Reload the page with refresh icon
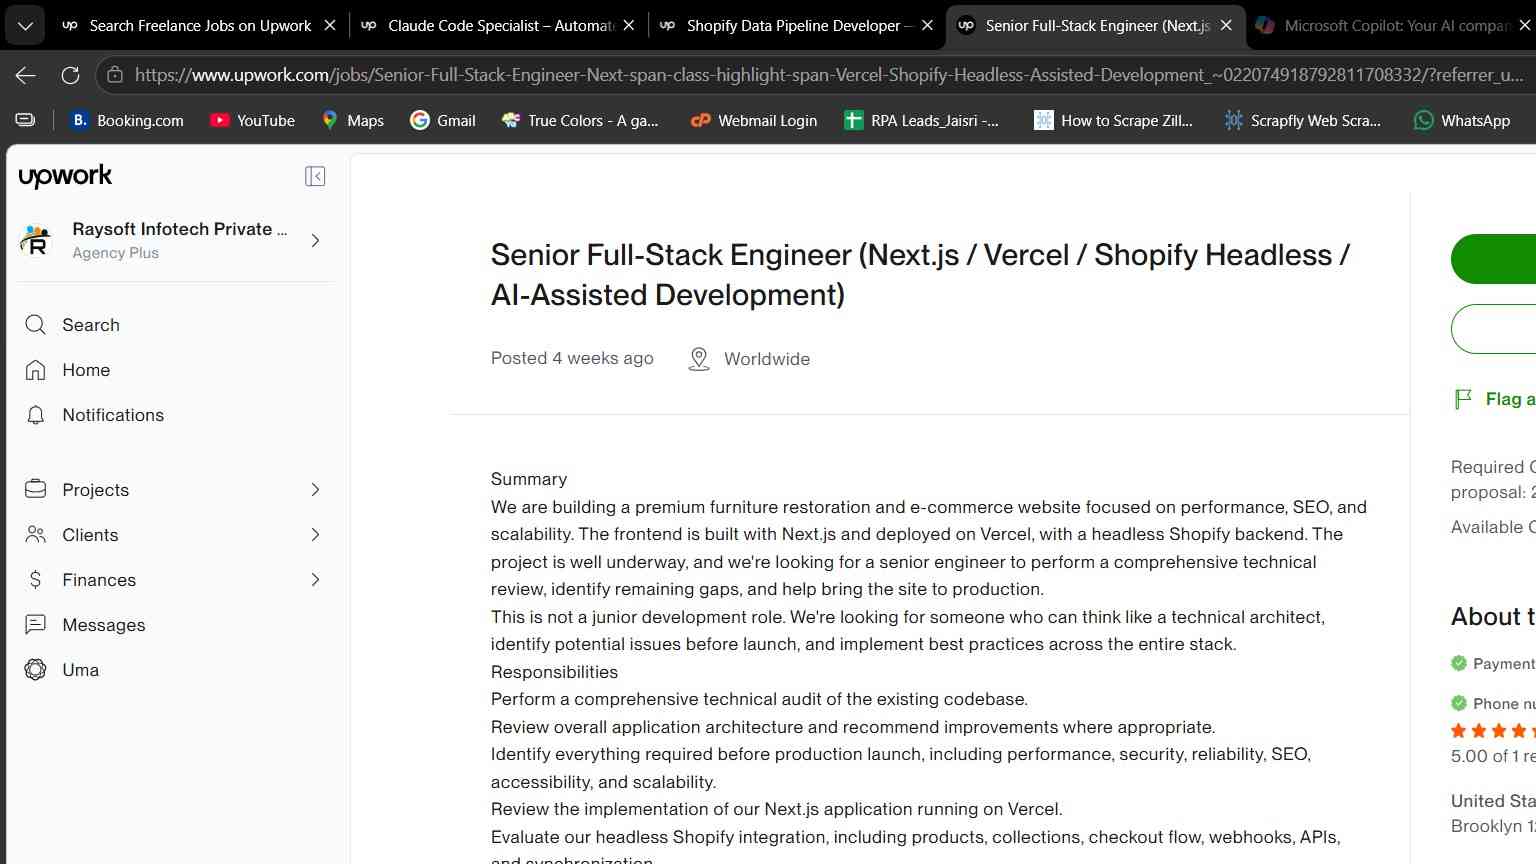This screenshot has height=864, width=1536. coord(70,75)
